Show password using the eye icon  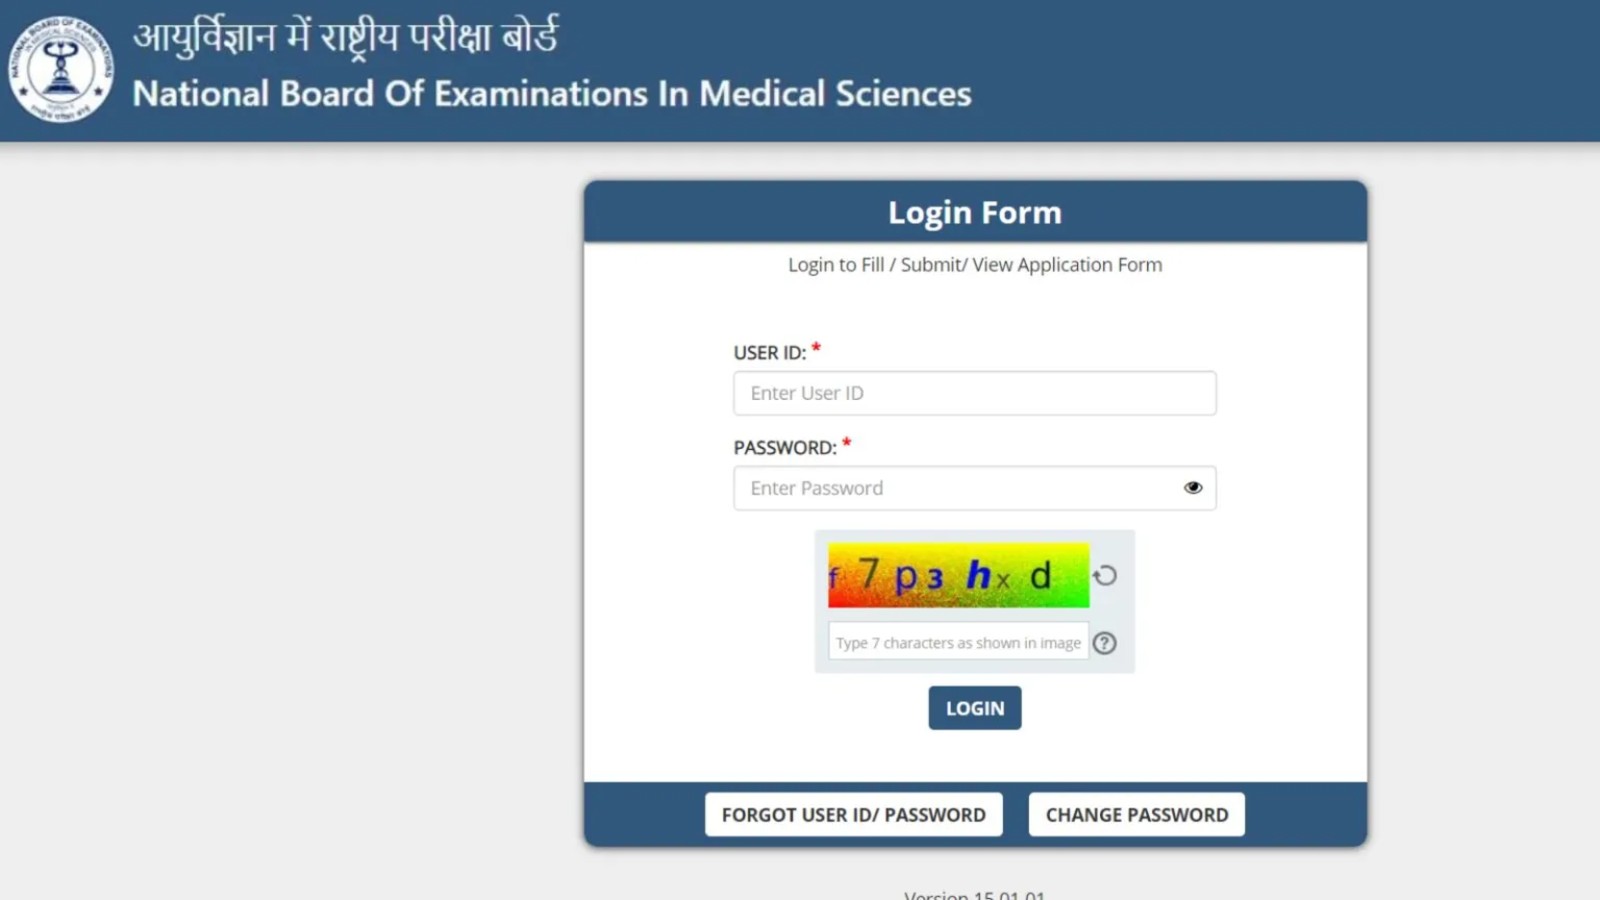click(x=1193, y=488)
